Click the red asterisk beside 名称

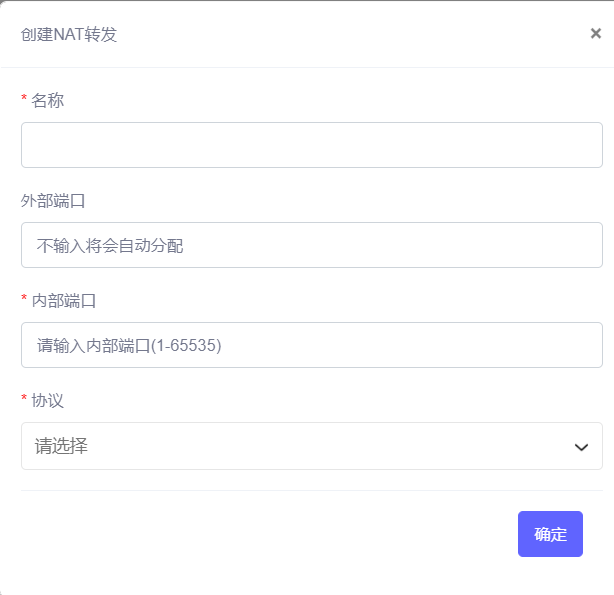point(24,97)
